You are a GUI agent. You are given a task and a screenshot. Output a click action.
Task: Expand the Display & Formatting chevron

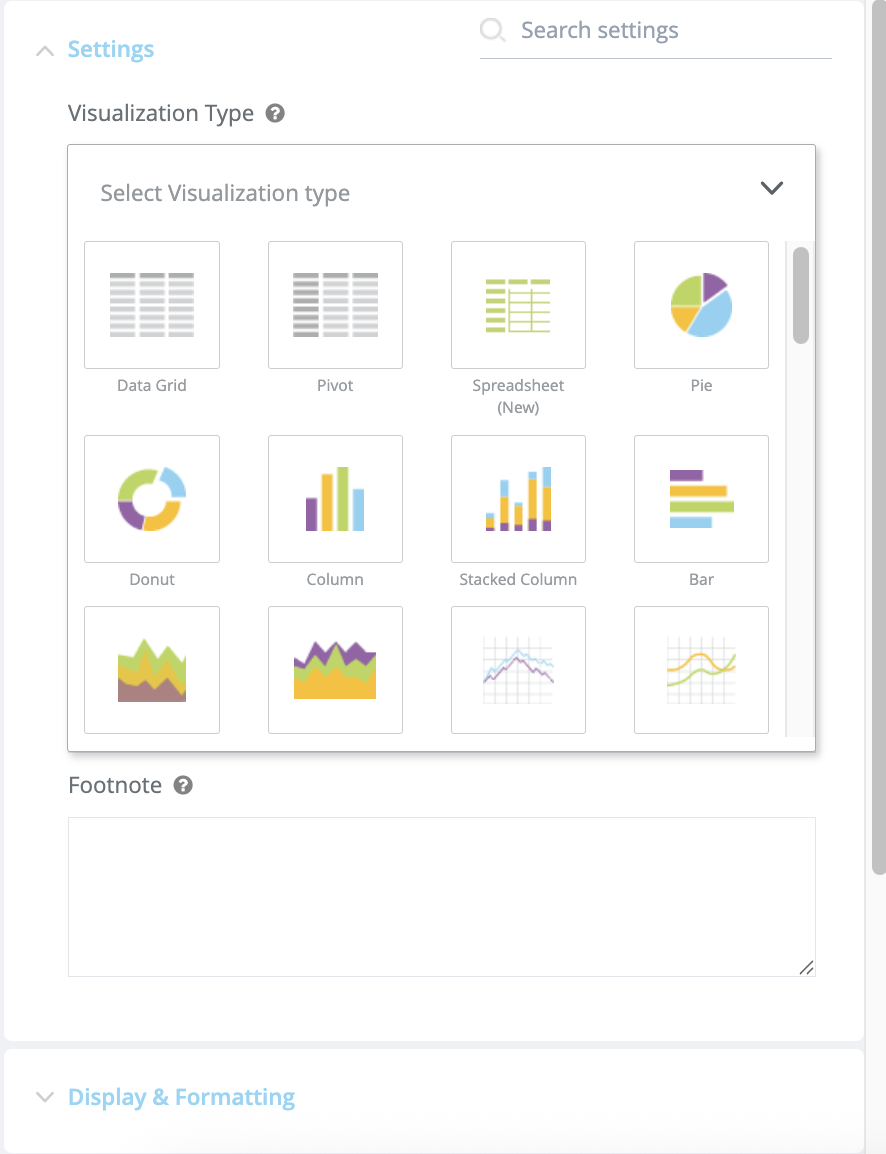tap(45, 1097)
